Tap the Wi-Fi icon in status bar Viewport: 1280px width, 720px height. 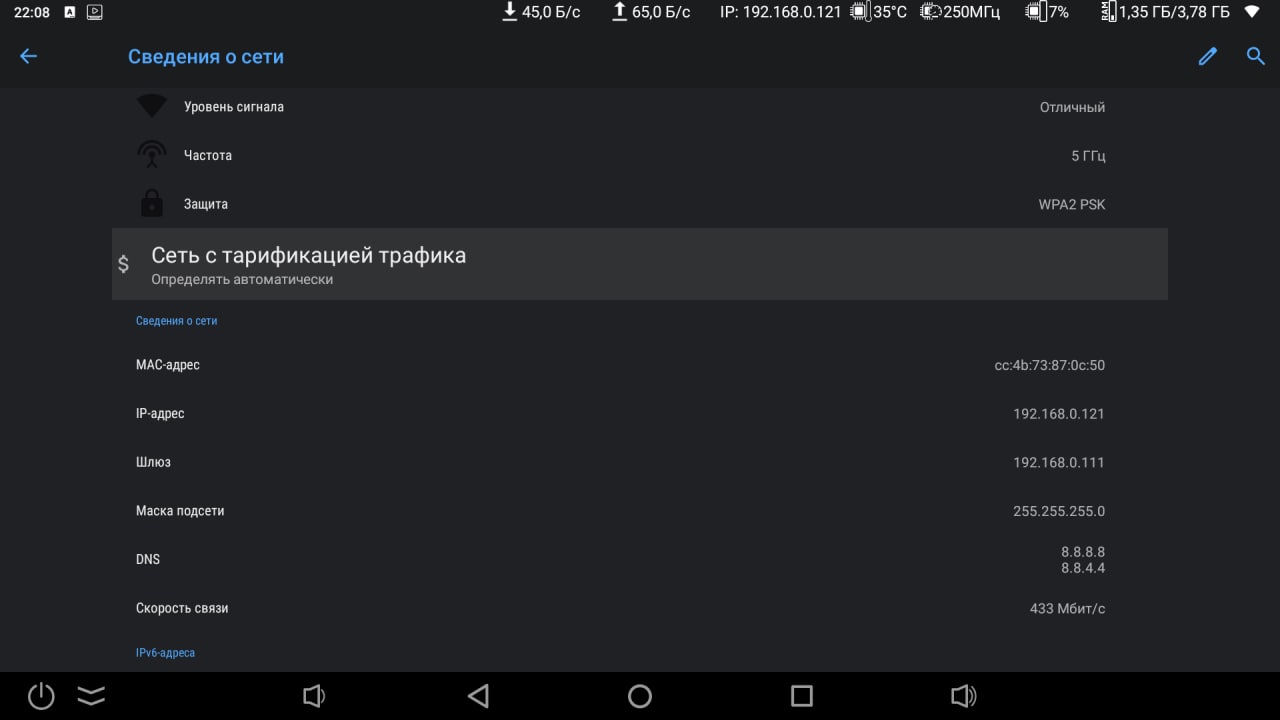coord(1251,12)
